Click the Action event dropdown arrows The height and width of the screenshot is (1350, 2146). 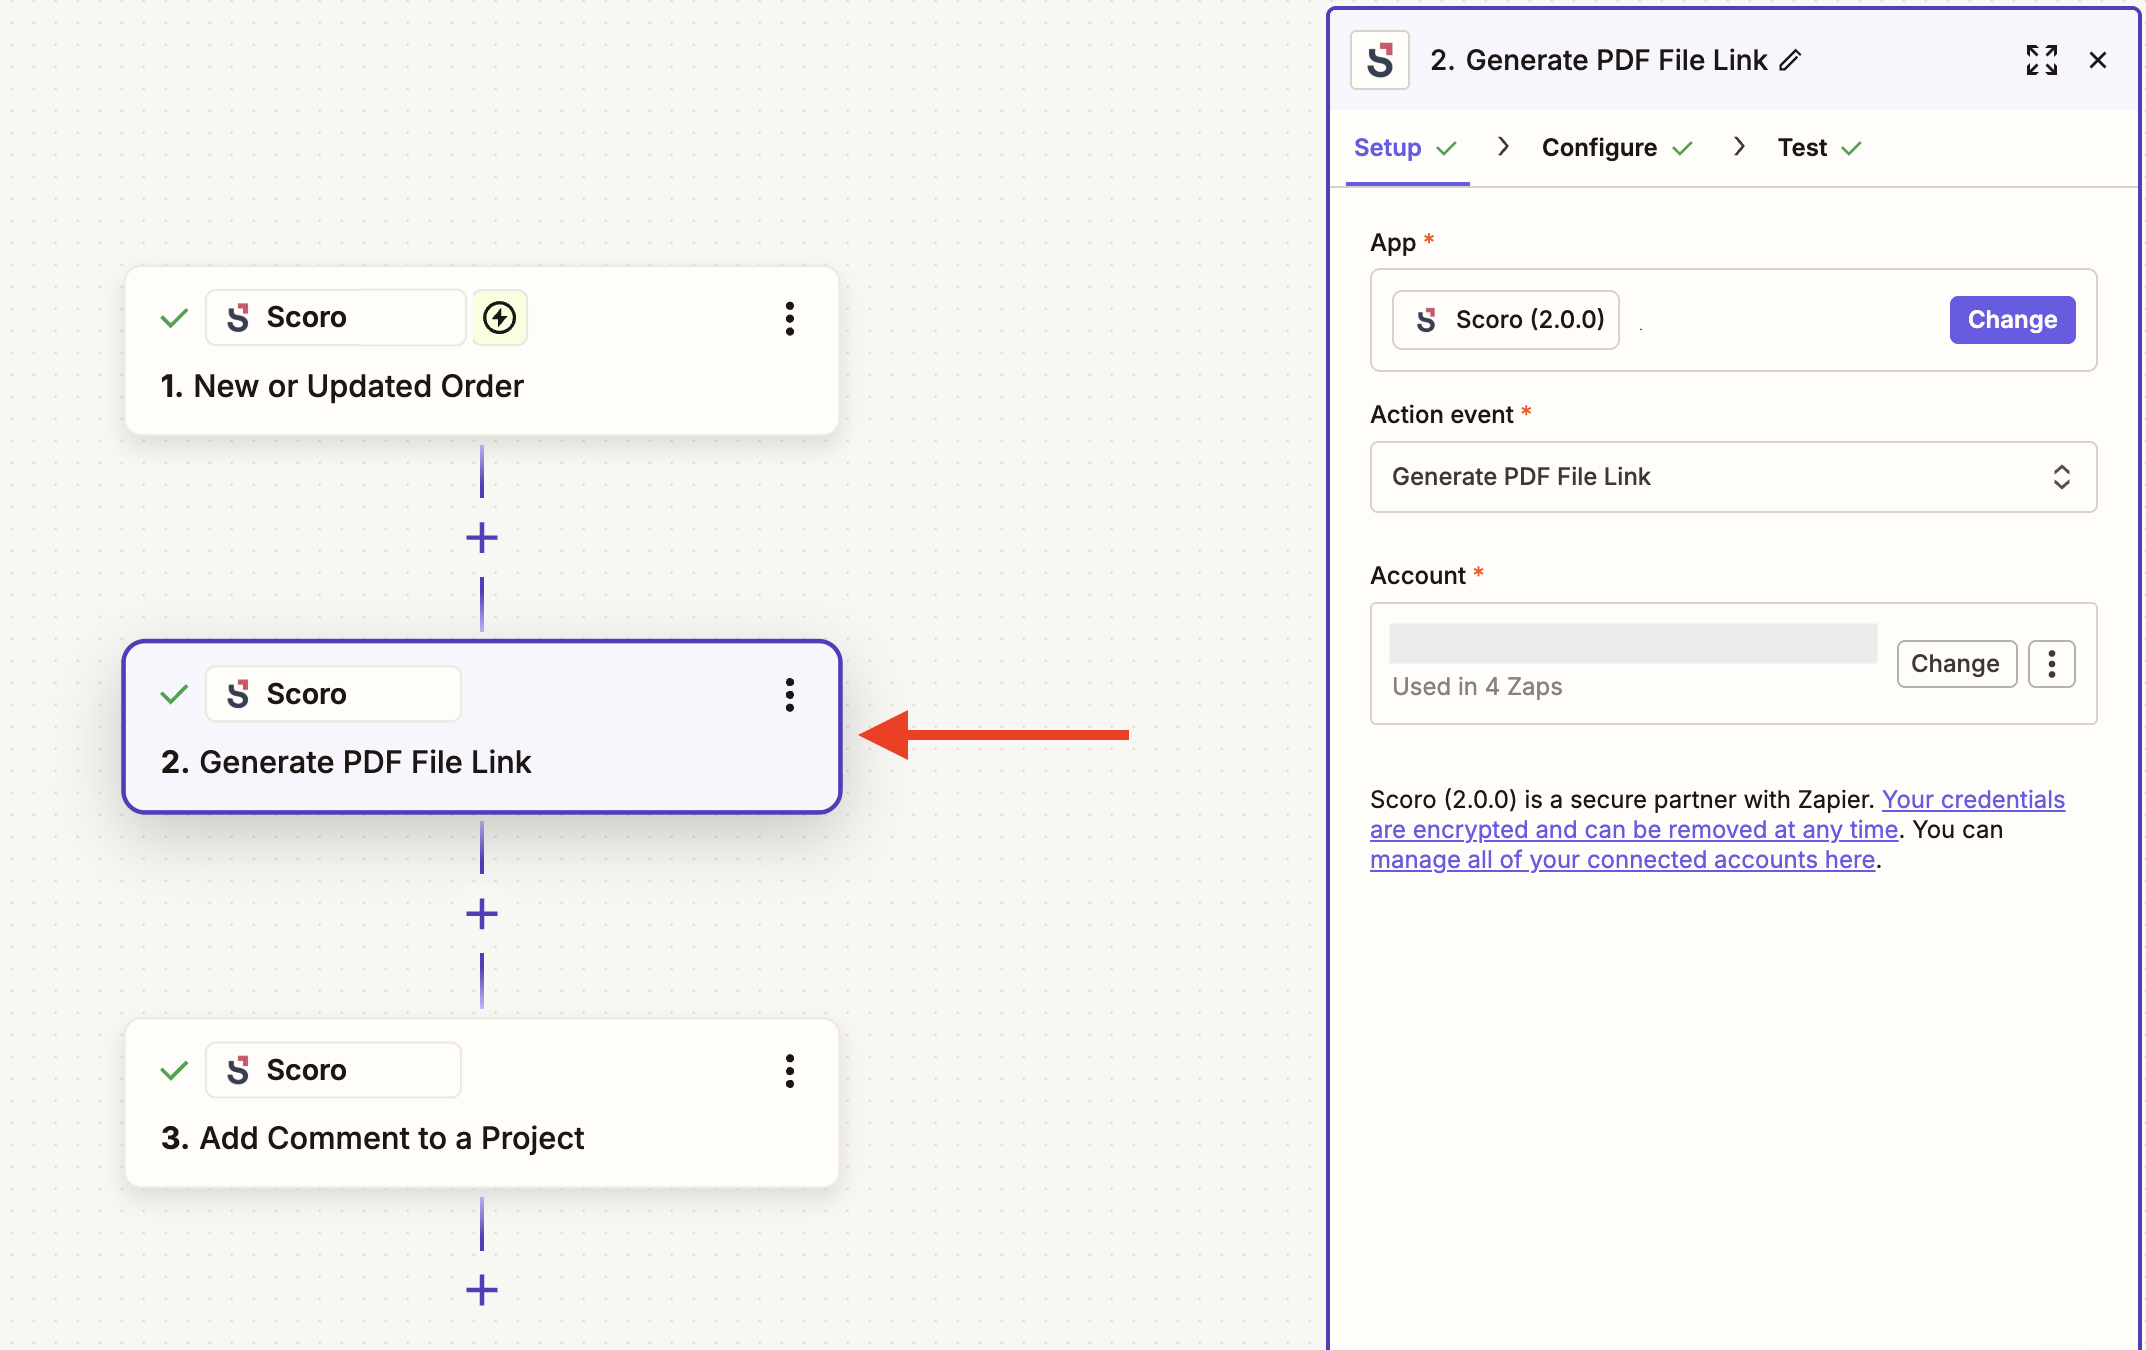point(2062,477)
